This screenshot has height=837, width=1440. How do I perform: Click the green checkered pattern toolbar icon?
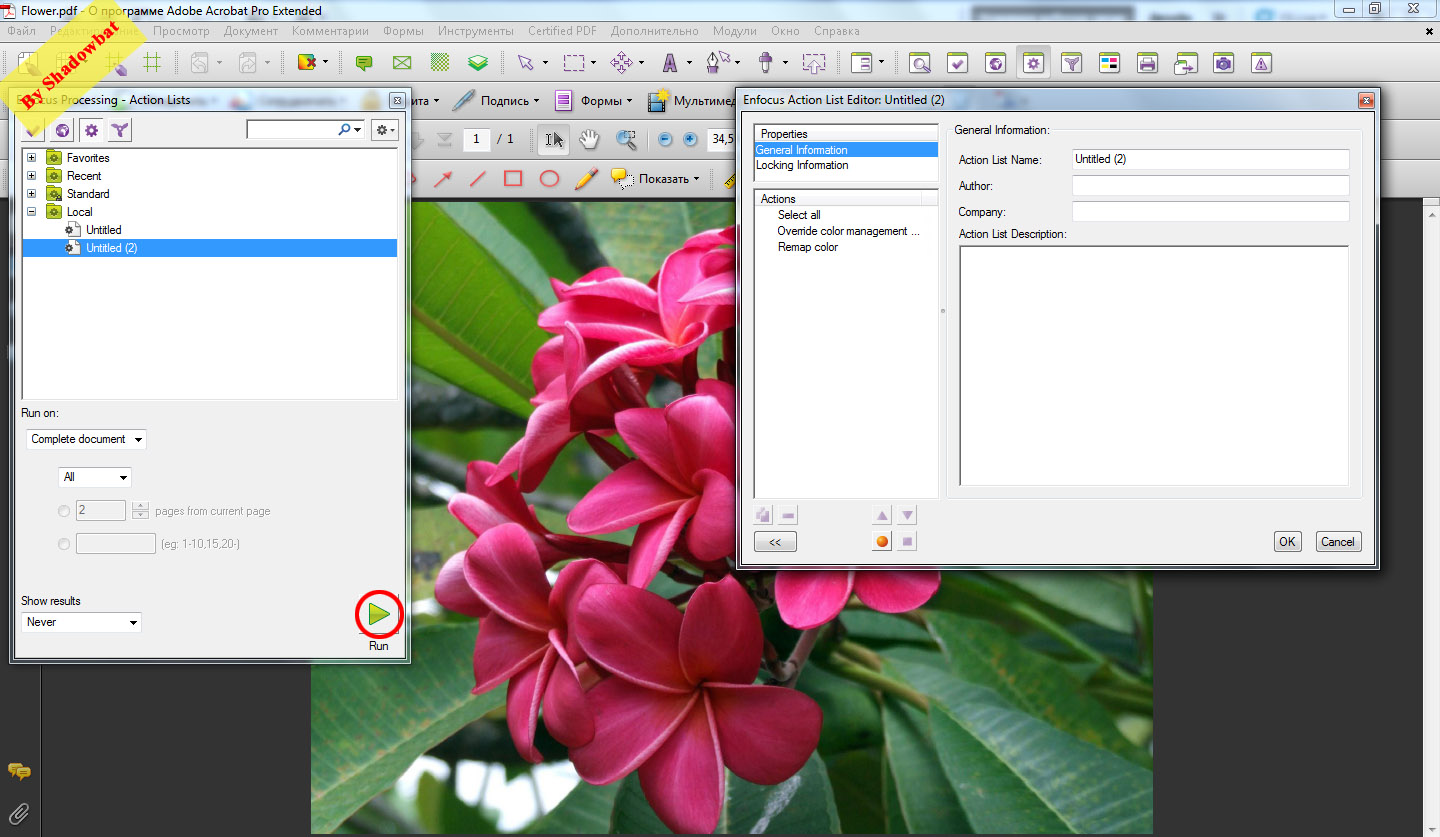440,63
